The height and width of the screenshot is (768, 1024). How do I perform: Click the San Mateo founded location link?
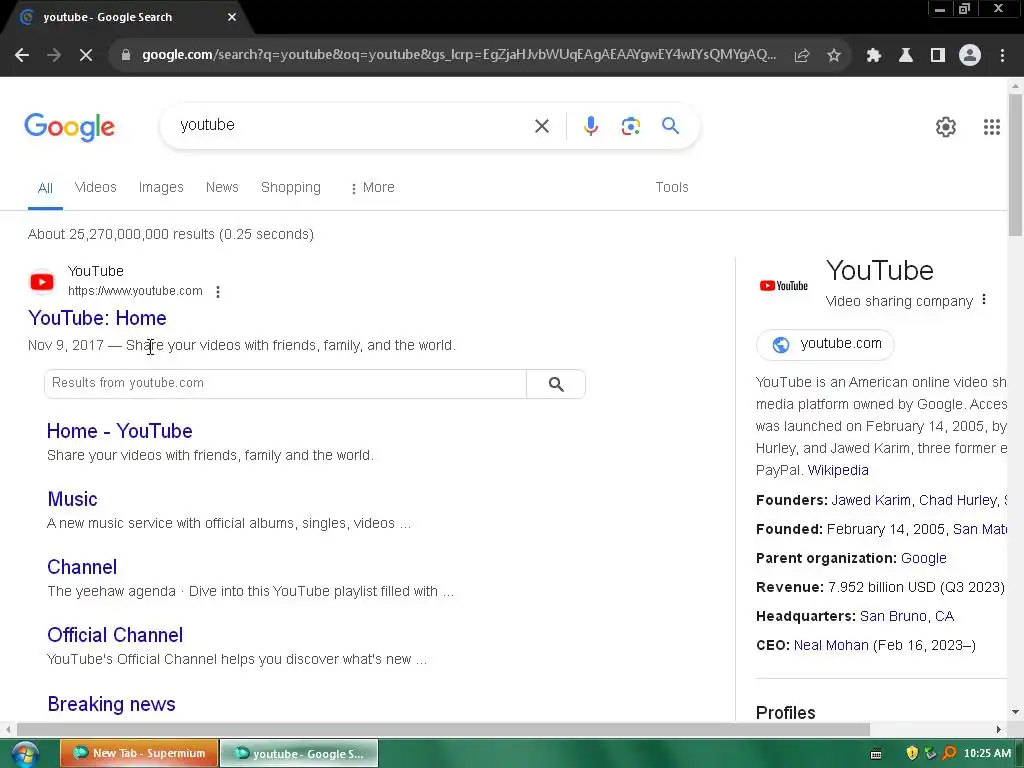pos(980,529)
